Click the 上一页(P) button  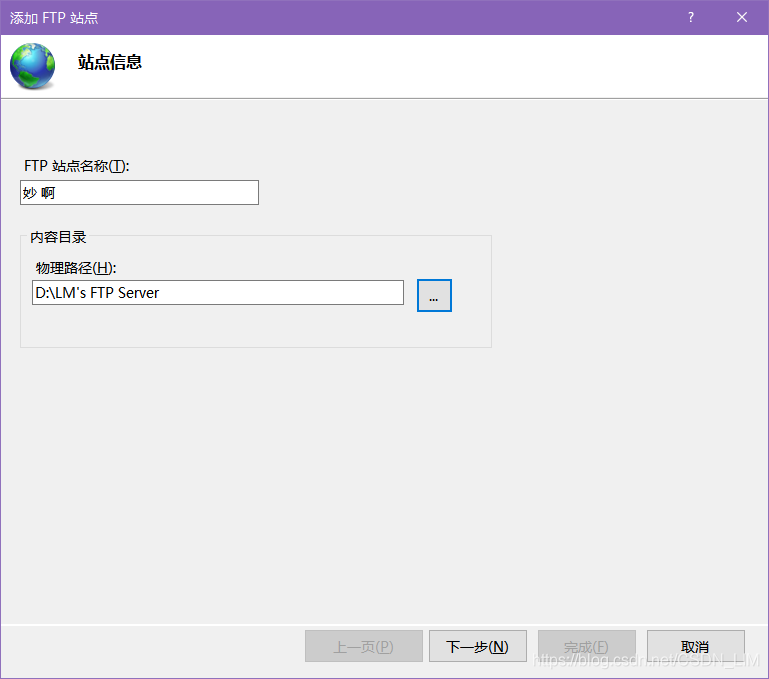364,646
